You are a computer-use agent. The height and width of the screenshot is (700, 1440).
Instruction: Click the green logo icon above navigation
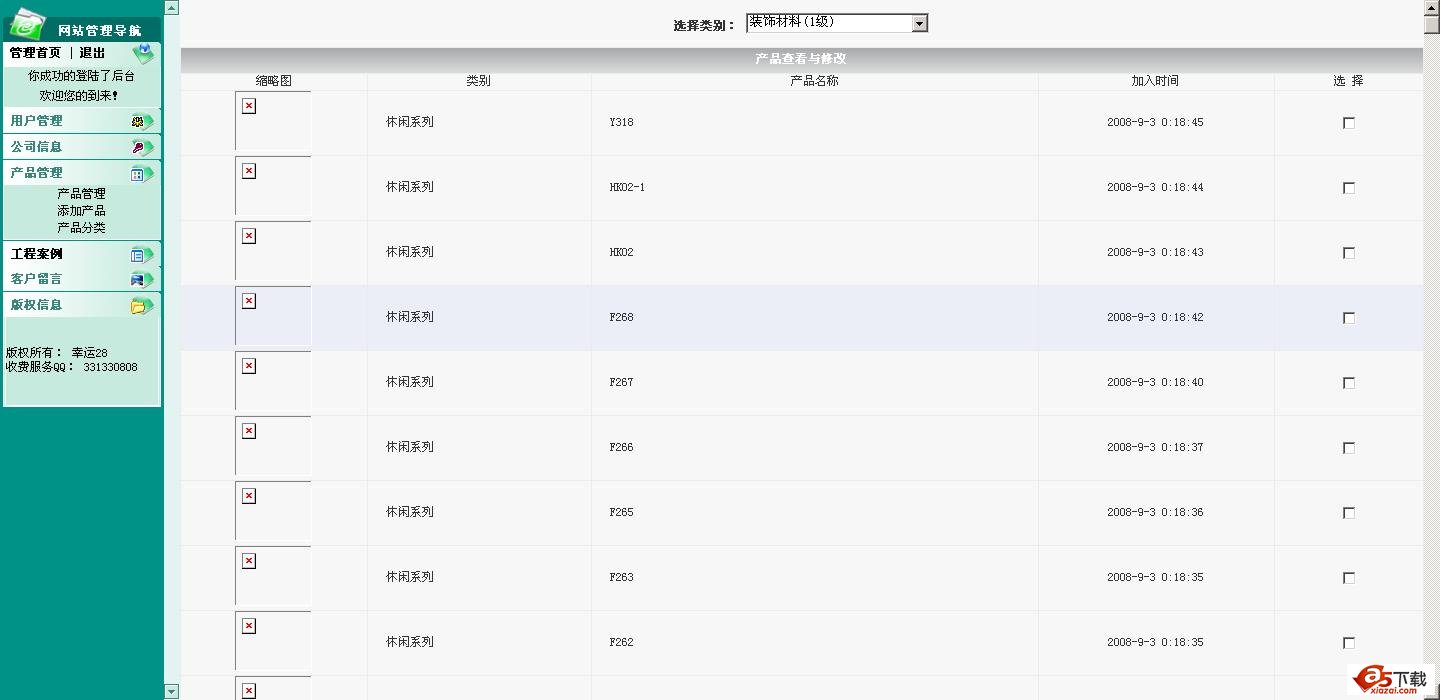tap(27, 23)
